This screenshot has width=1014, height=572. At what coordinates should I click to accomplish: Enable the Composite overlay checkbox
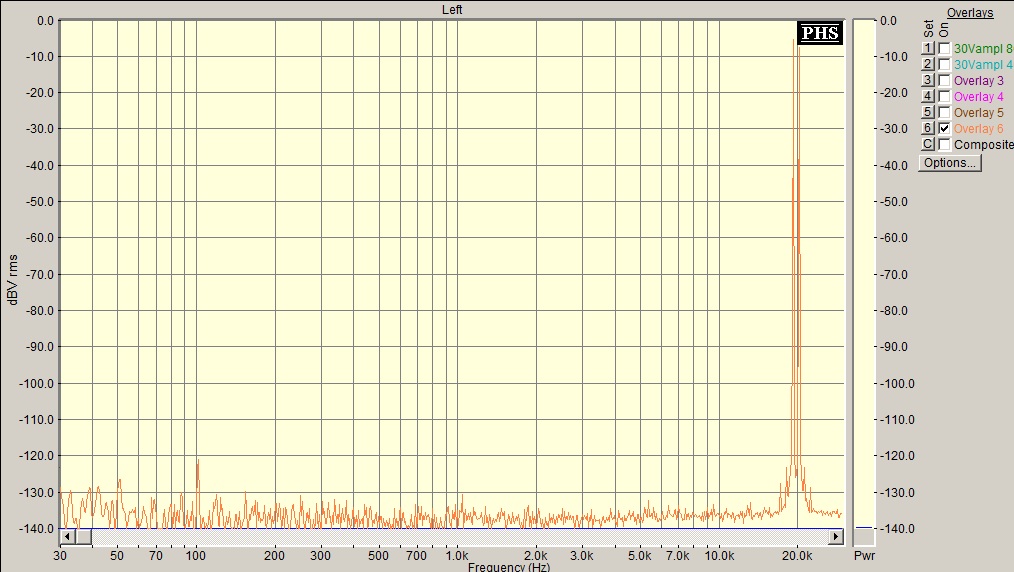944,144
